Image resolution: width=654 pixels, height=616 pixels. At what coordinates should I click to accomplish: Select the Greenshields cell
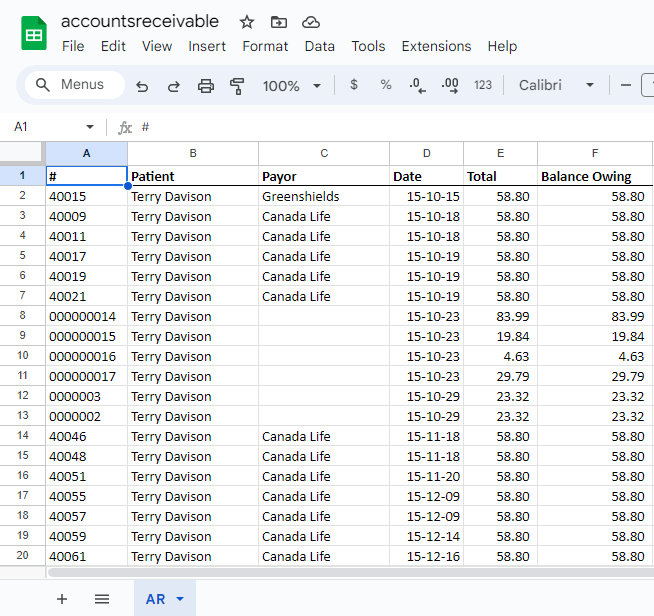pos(324,196)
